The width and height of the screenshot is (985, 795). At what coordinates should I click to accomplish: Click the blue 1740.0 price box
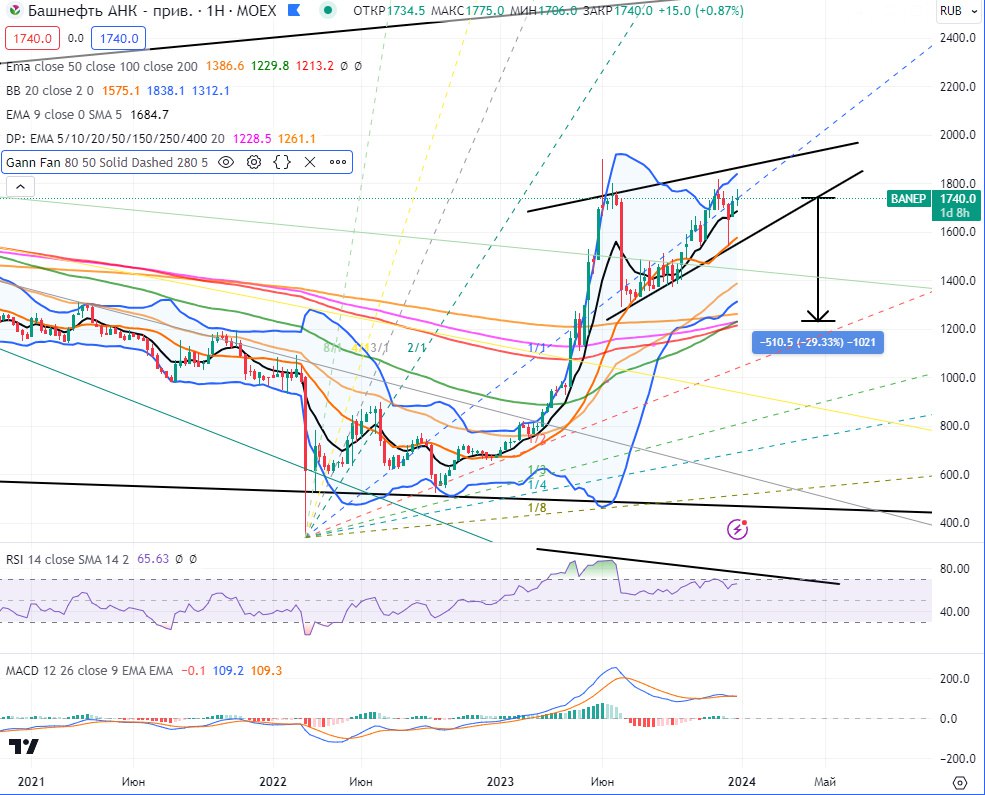(119, 38)
